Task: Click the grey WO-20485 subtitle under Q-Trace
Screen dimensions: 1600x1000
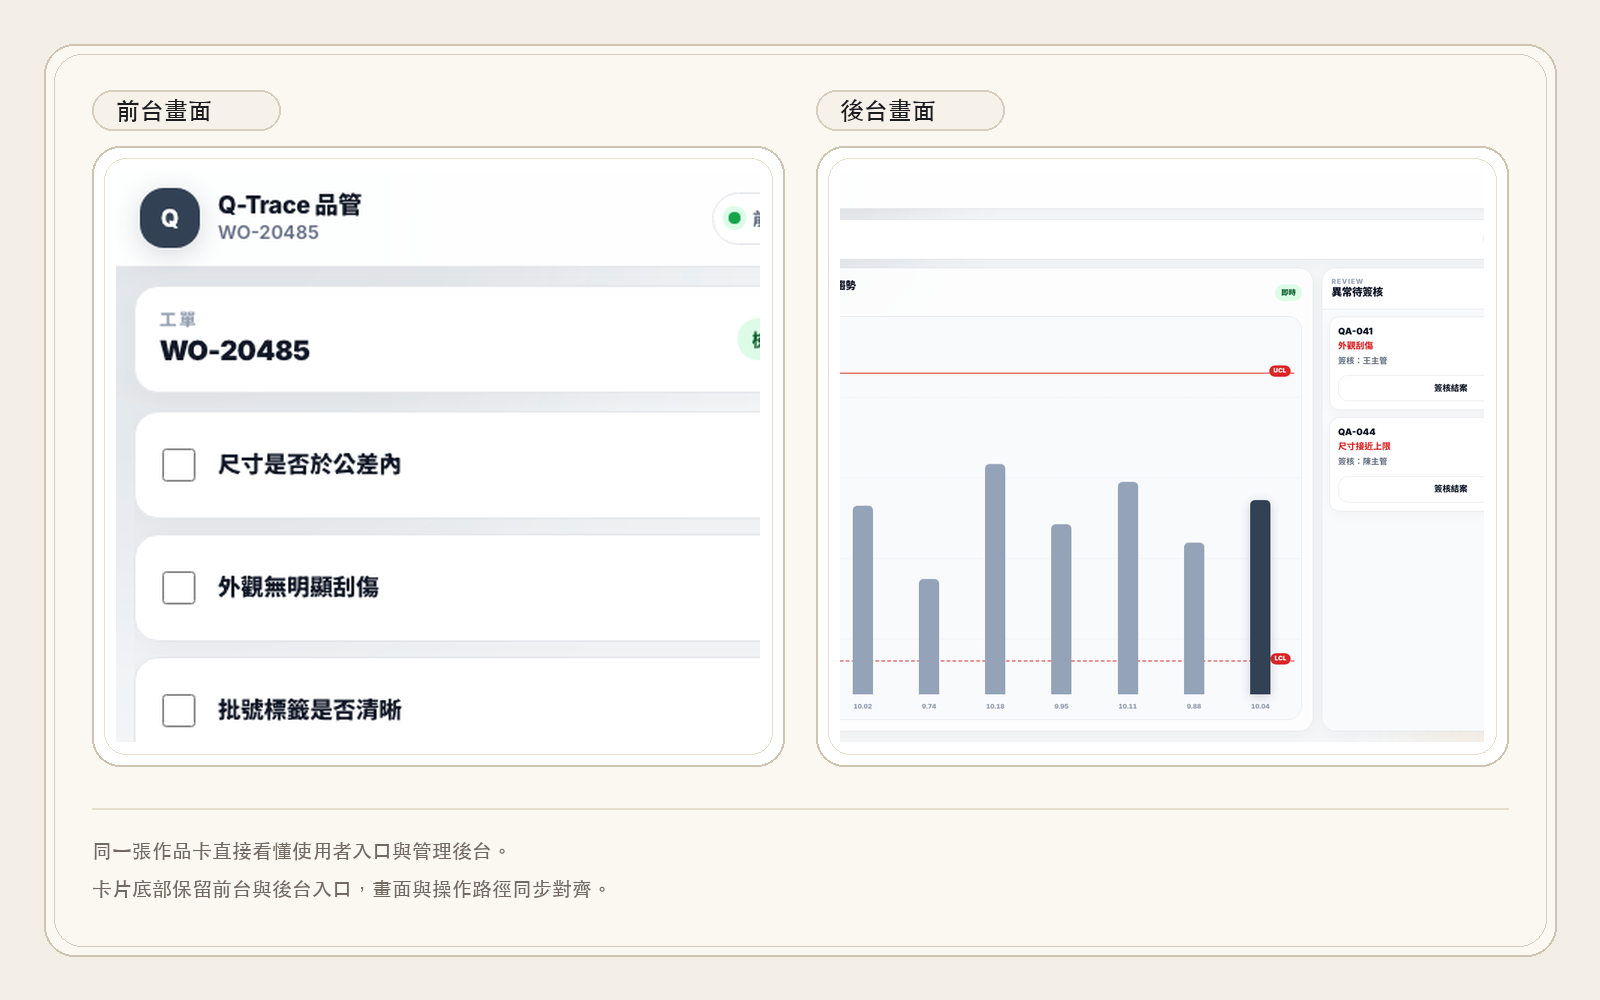Action: pyautogui.click(x=268, y=233)
